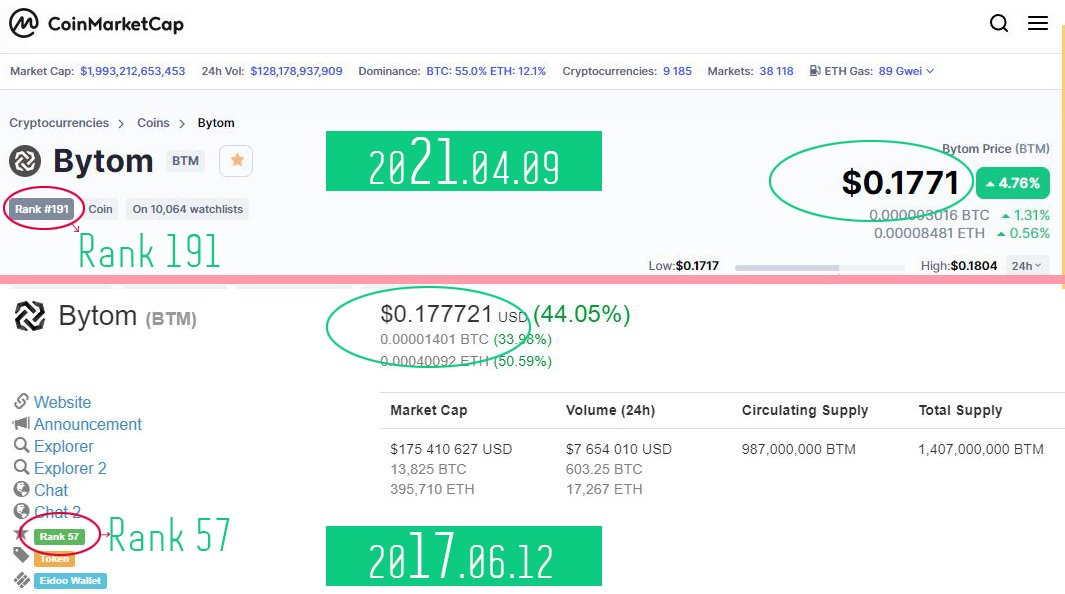Image resolution: width=1065 pixels, height=594 pixels.
Task: Open the search magnifier icon
Action: 998,23
